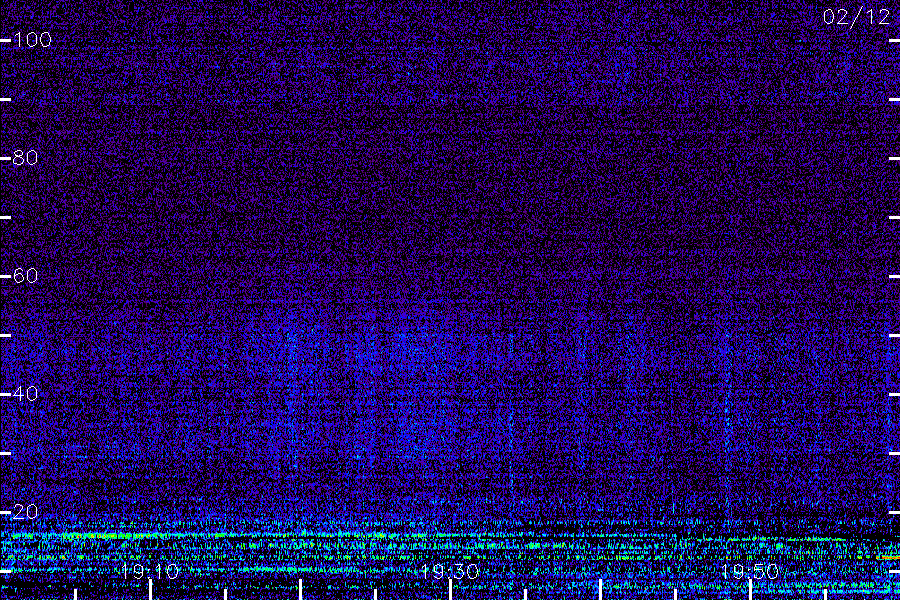Image resolution: width=900 pixels, height=600 pixels.
Task: Click the 02/12 date stamp
Action: 856,17
